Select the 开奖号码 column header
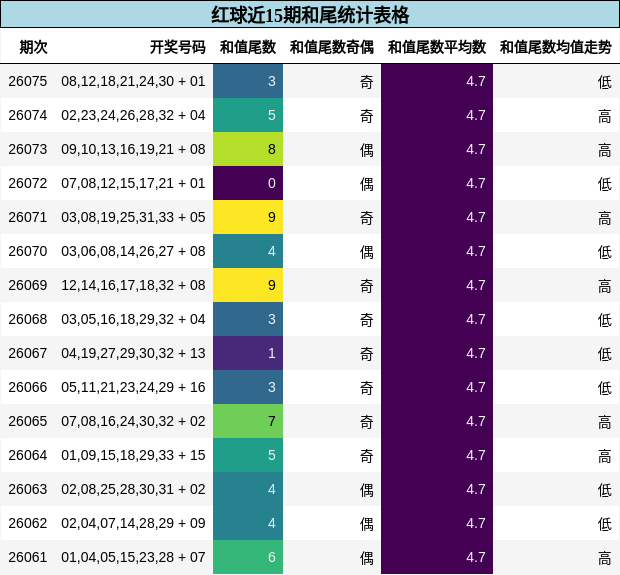This screenshot has height=575, width=620. (x=178, y=47)
